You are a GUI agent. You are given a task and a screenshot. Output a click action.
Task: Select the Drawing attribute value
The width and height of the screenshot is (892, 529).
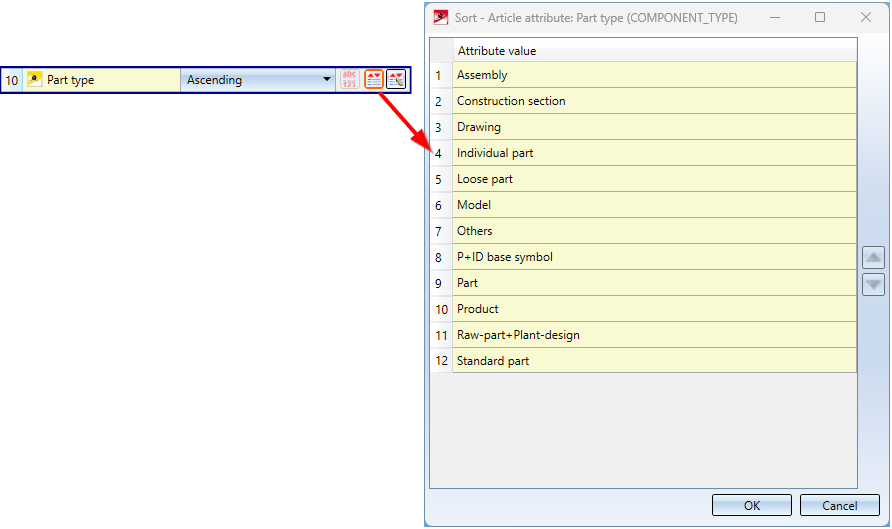coord(654,127)
